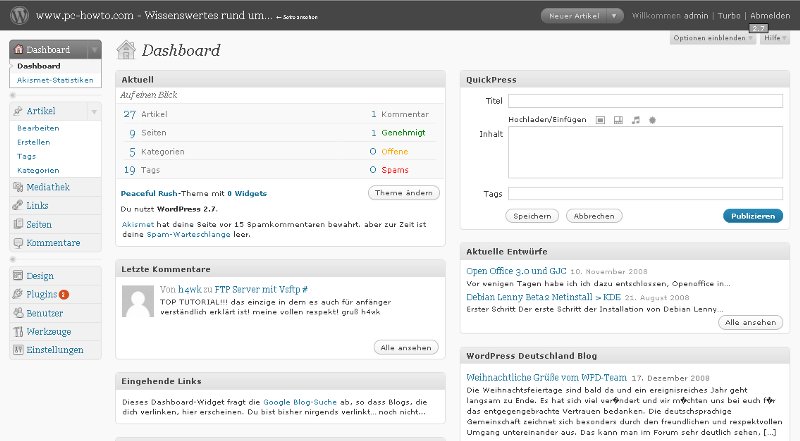
Task: Click the Design icon in sidebar
Action: (x=18, y=276)
